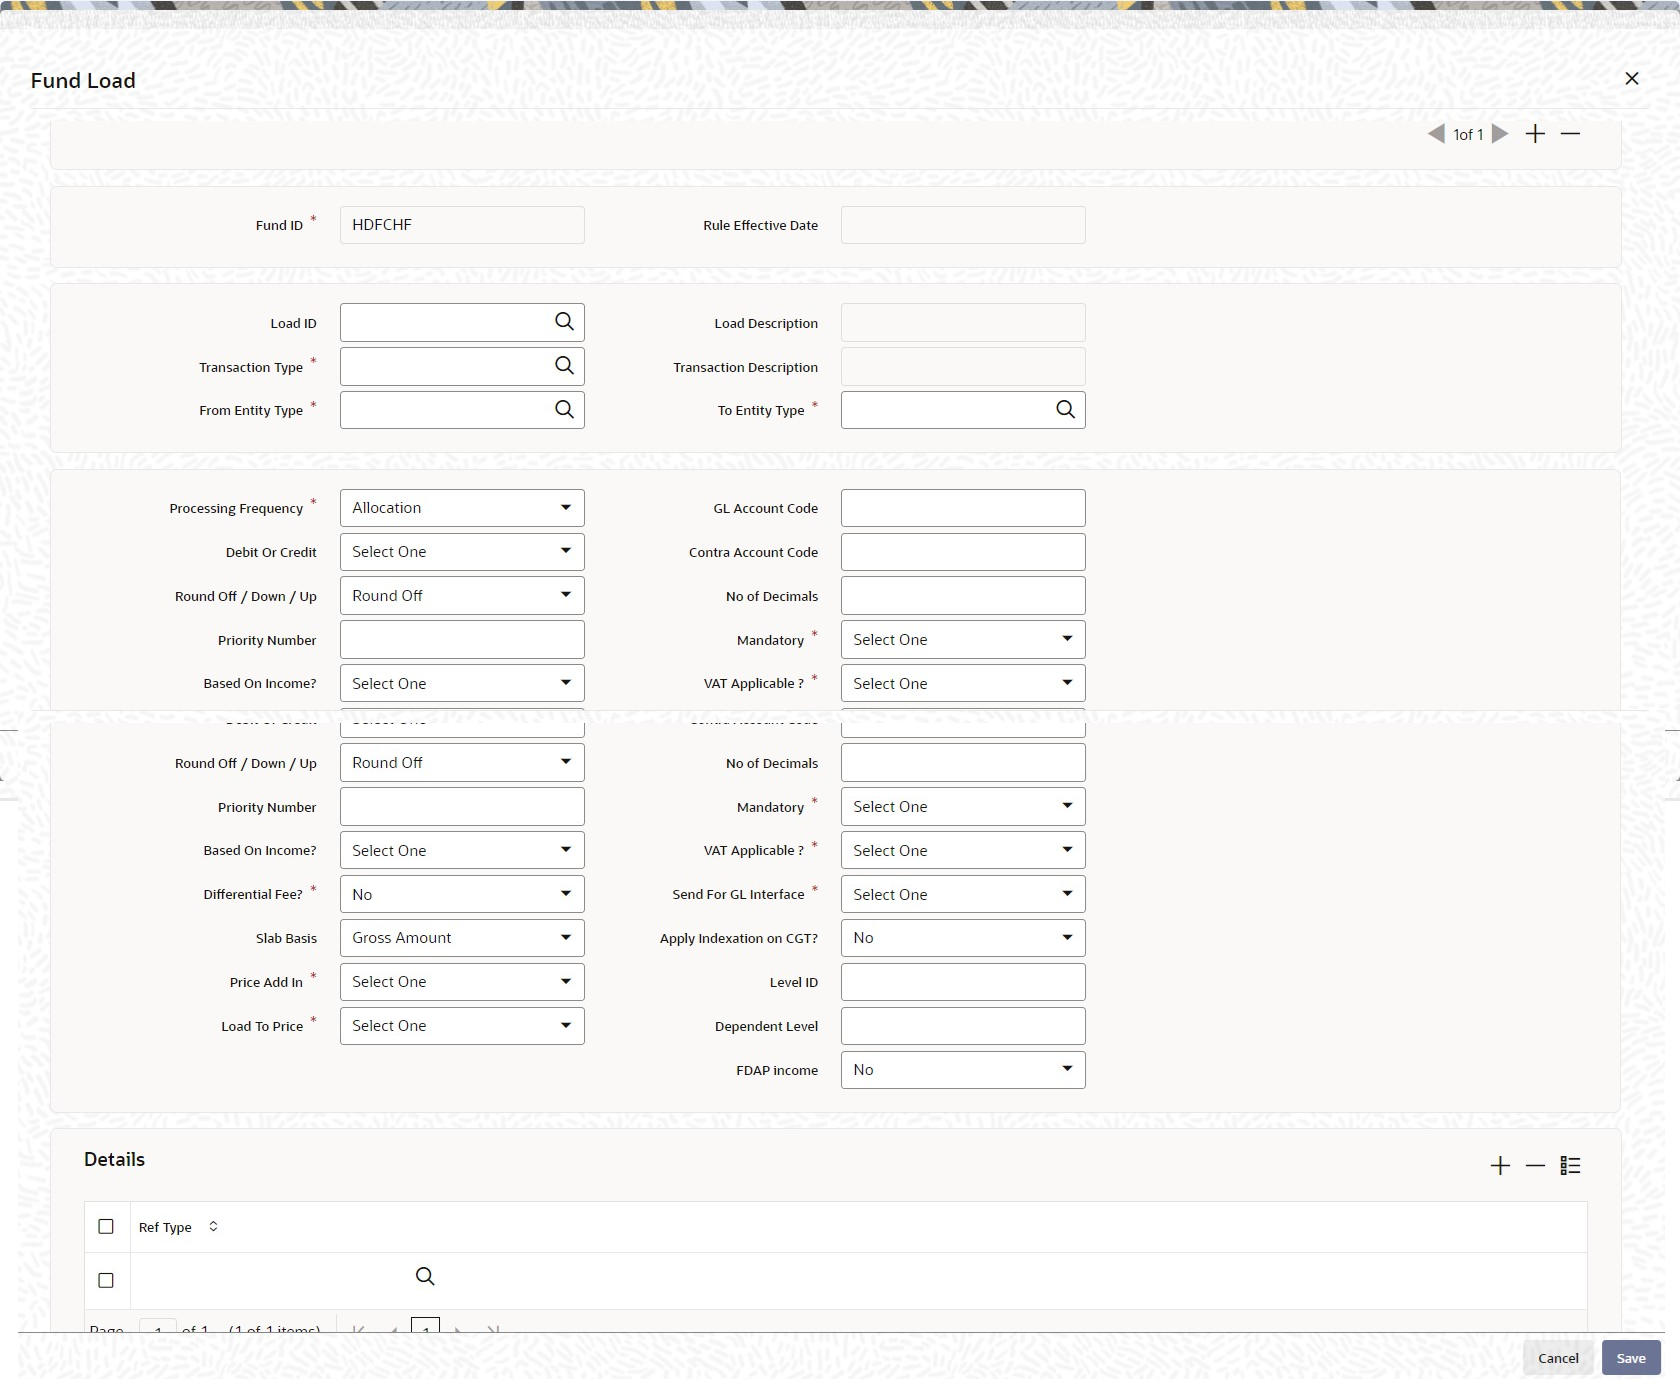Click into the Level ID field
The image size is (1680, 1391).
[x=963, y=982]
